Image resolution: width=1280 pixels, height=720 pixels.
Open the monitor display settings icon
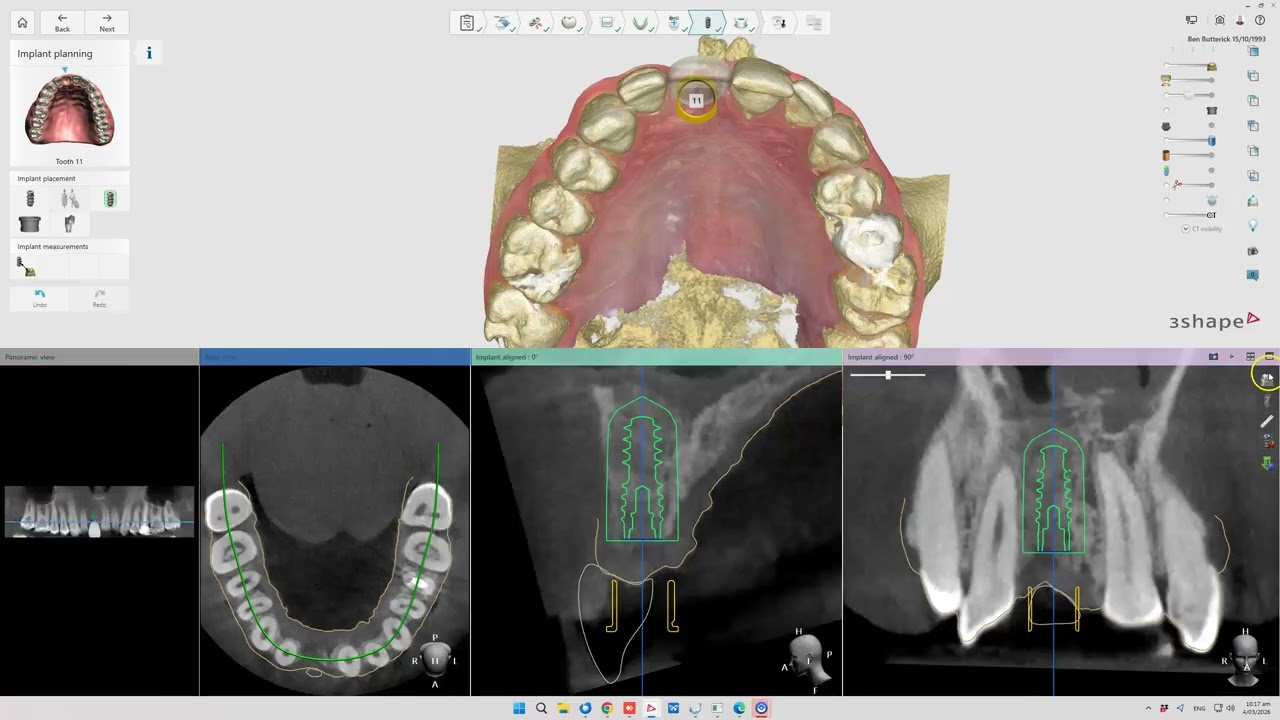(x=1192, y=20)
